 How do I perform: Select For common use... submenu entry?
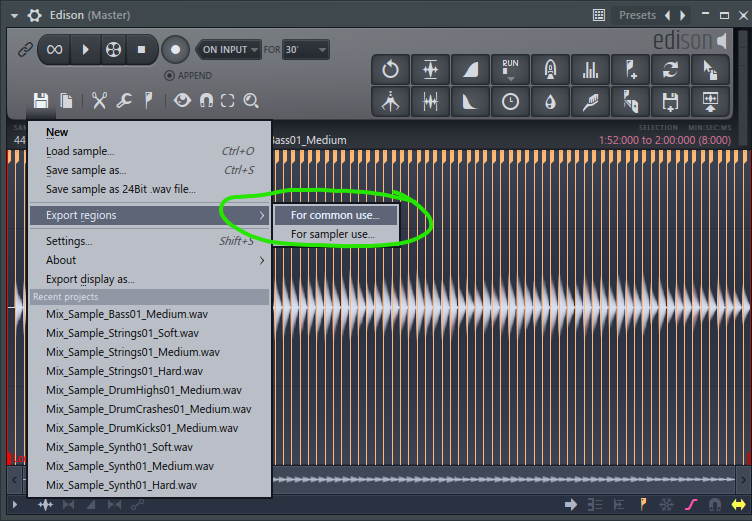[336, 215]
